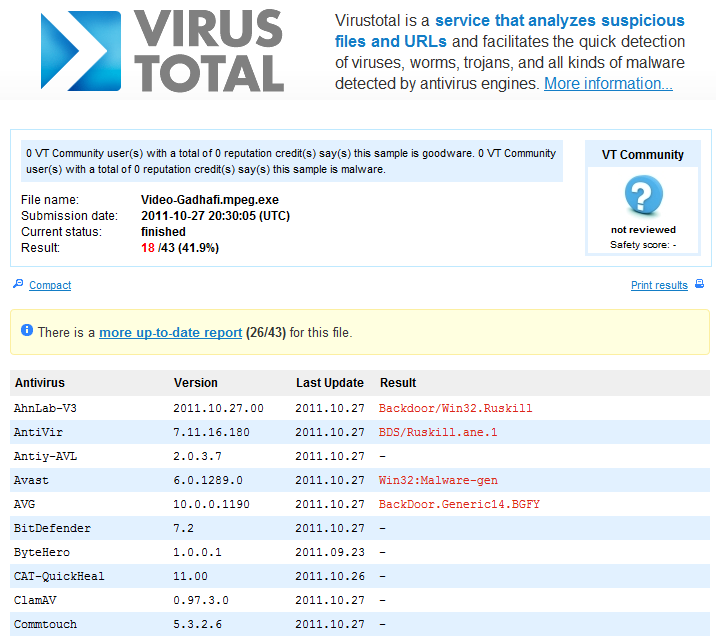
Task: Click Backdoor/Win32.Ruskill result
Action: tap(455, 408)
